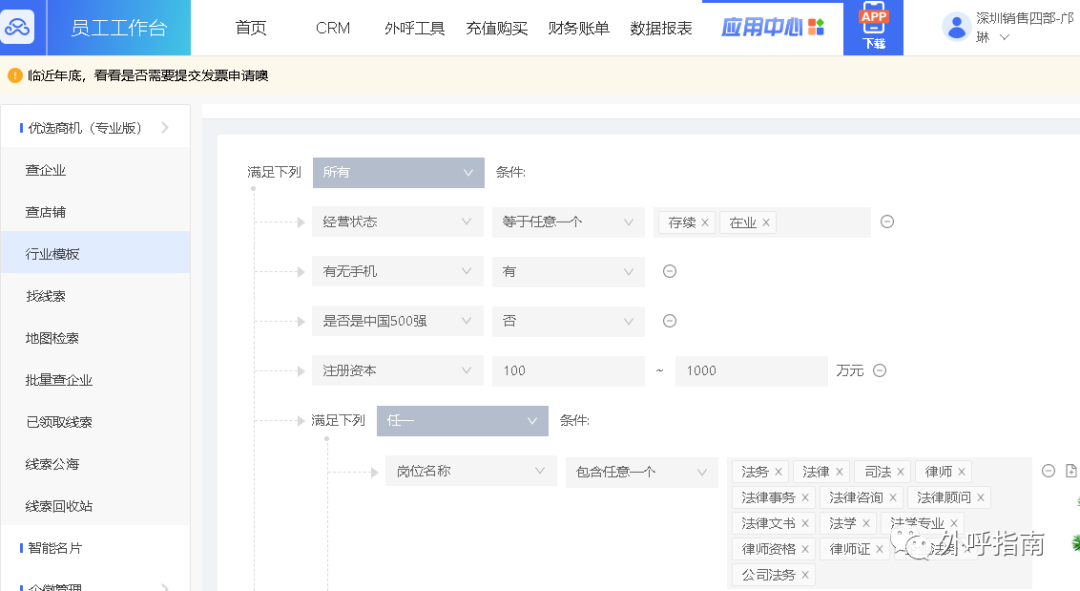Remove the 法律顾问 tag
Viewport: 1080px width, 591px height.
pyautogui.click(x=981, y=498)
